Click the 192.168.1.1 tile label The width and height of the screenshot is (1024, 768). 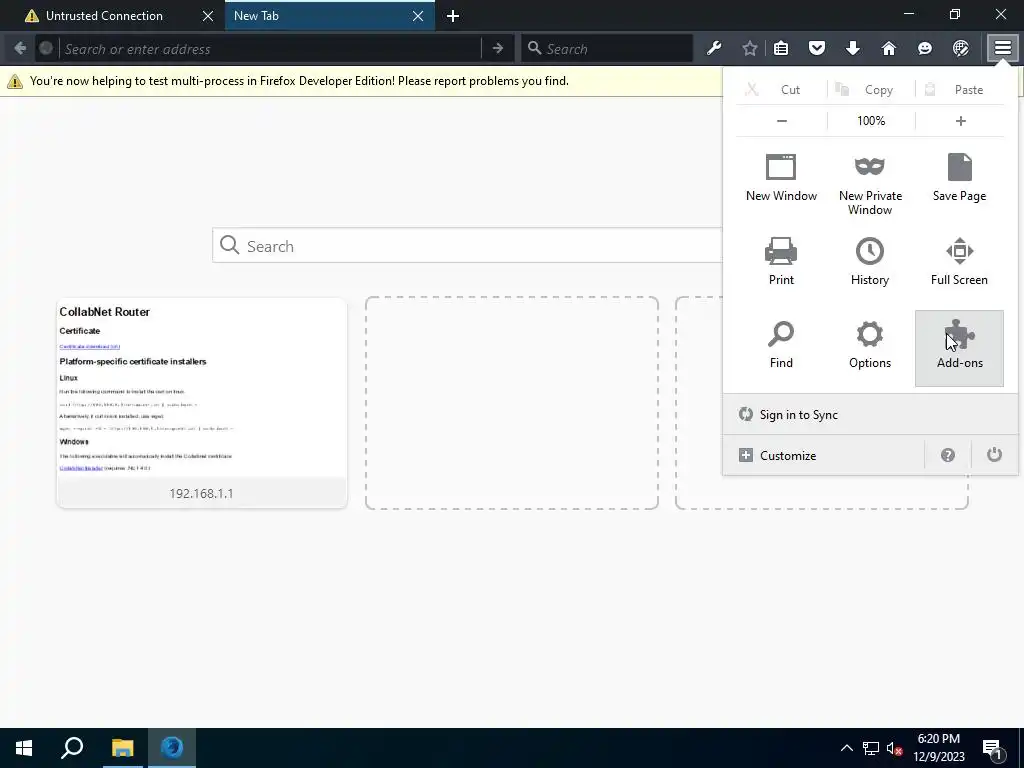201,493
